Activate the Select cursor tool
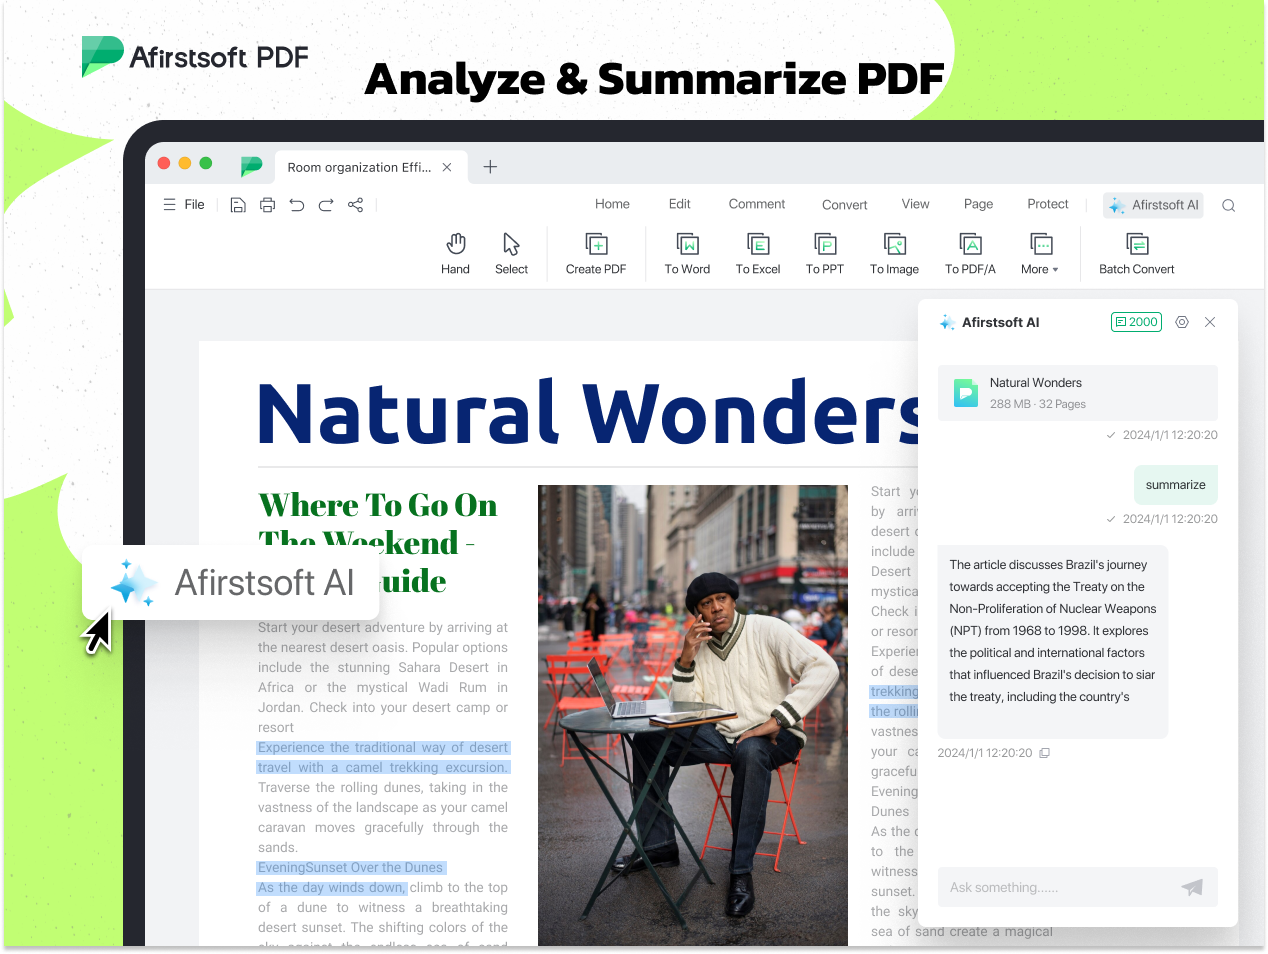This screenshot has width=1268, height=954. [x=511, y=254]
